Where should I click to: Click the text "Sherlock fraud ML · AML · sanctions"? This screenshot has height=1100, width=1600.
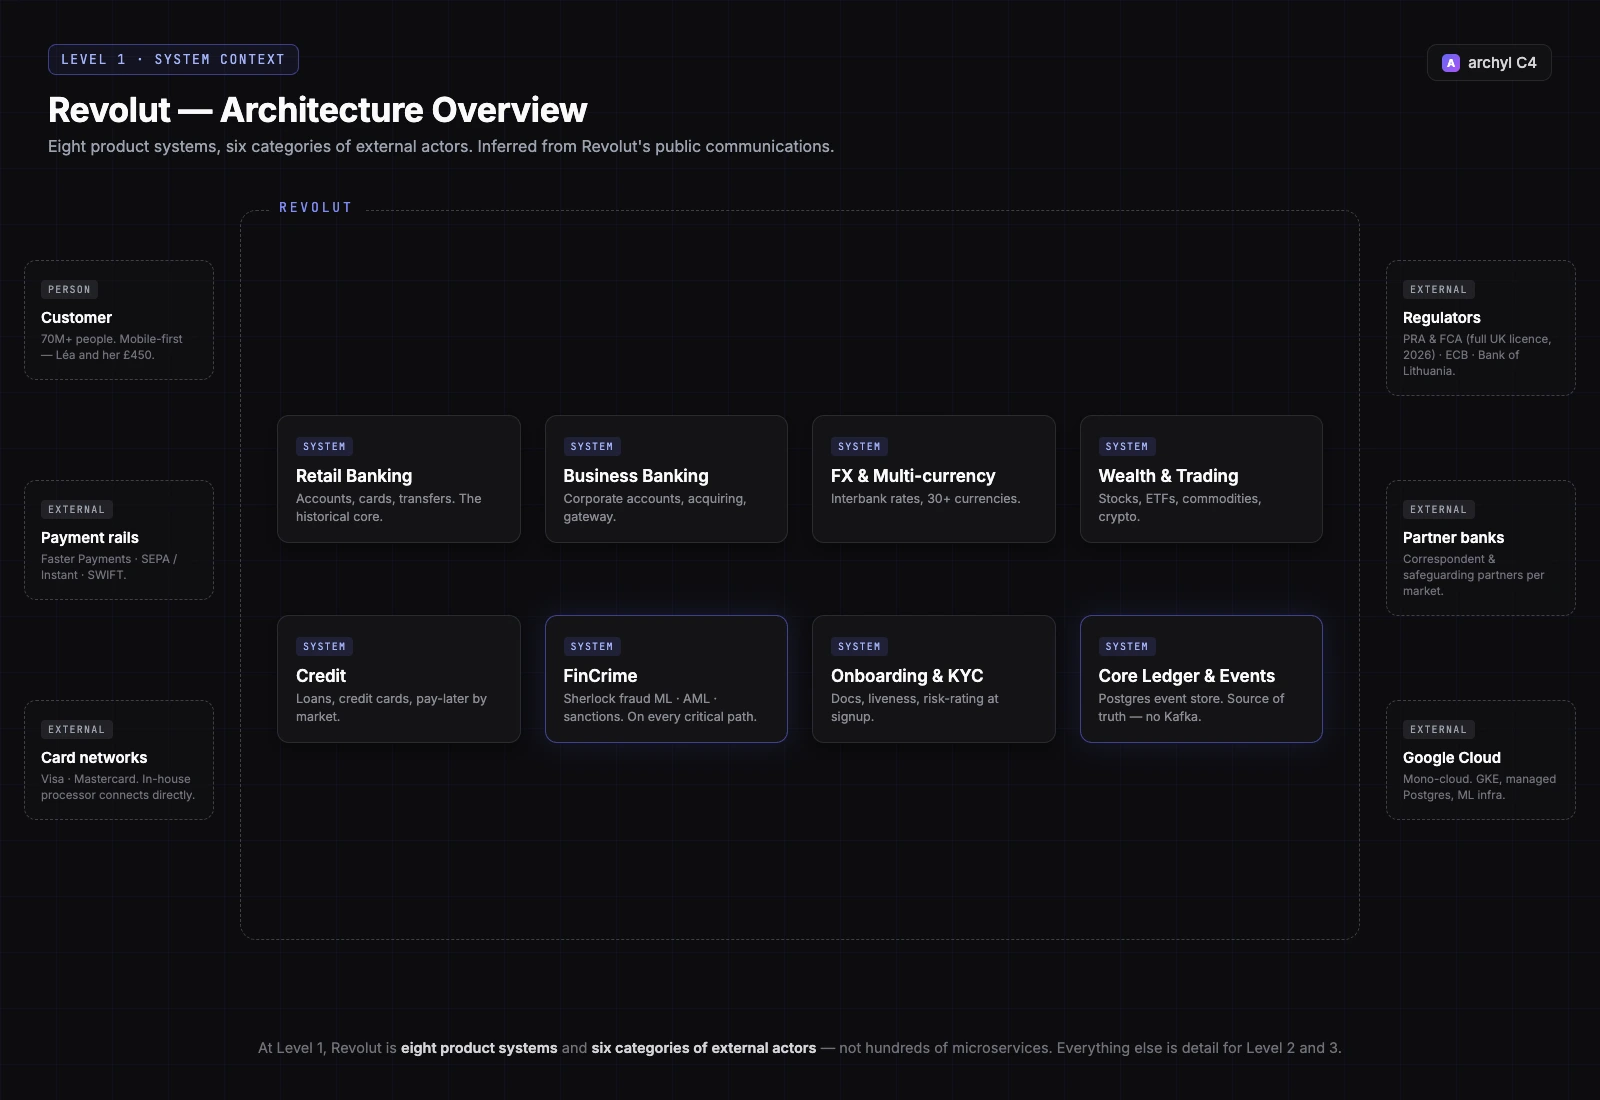(641, 708)
